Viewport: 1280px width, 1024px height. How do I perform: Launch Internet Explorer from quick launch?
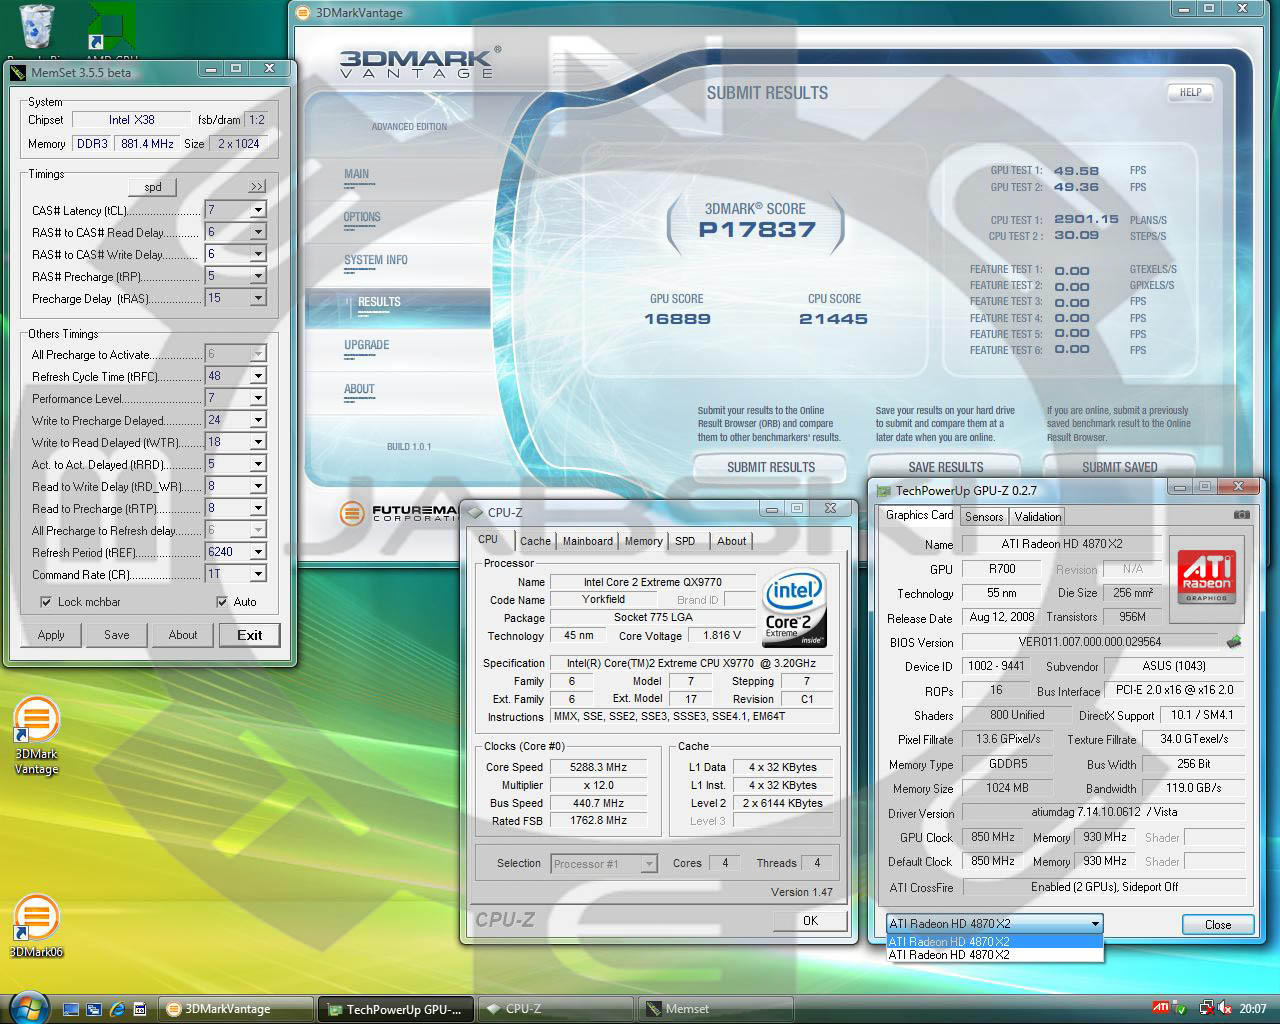coord(117,1009)
